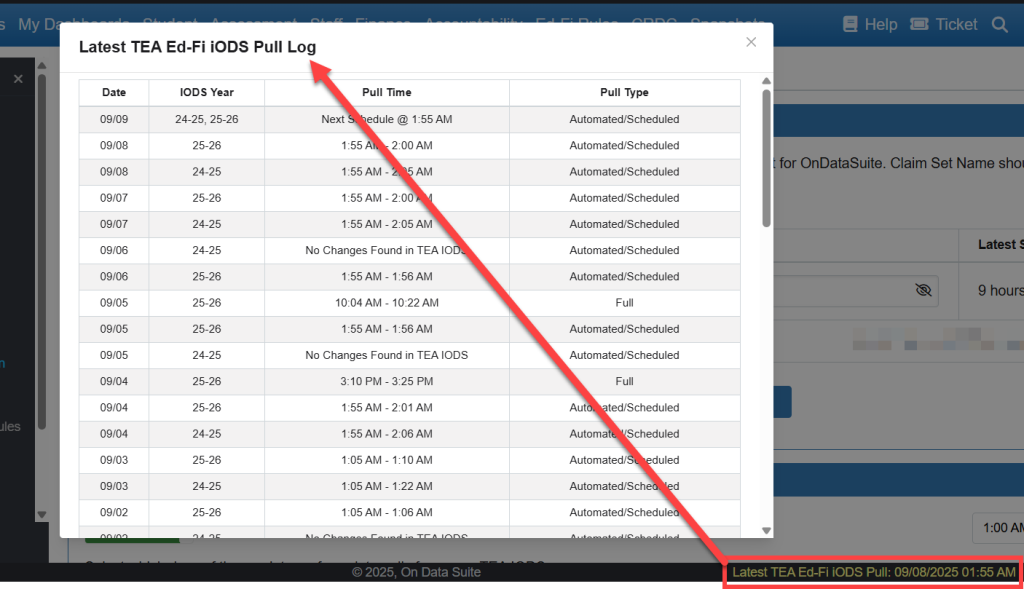Toggle password visibility eye icon

point(923,290)
